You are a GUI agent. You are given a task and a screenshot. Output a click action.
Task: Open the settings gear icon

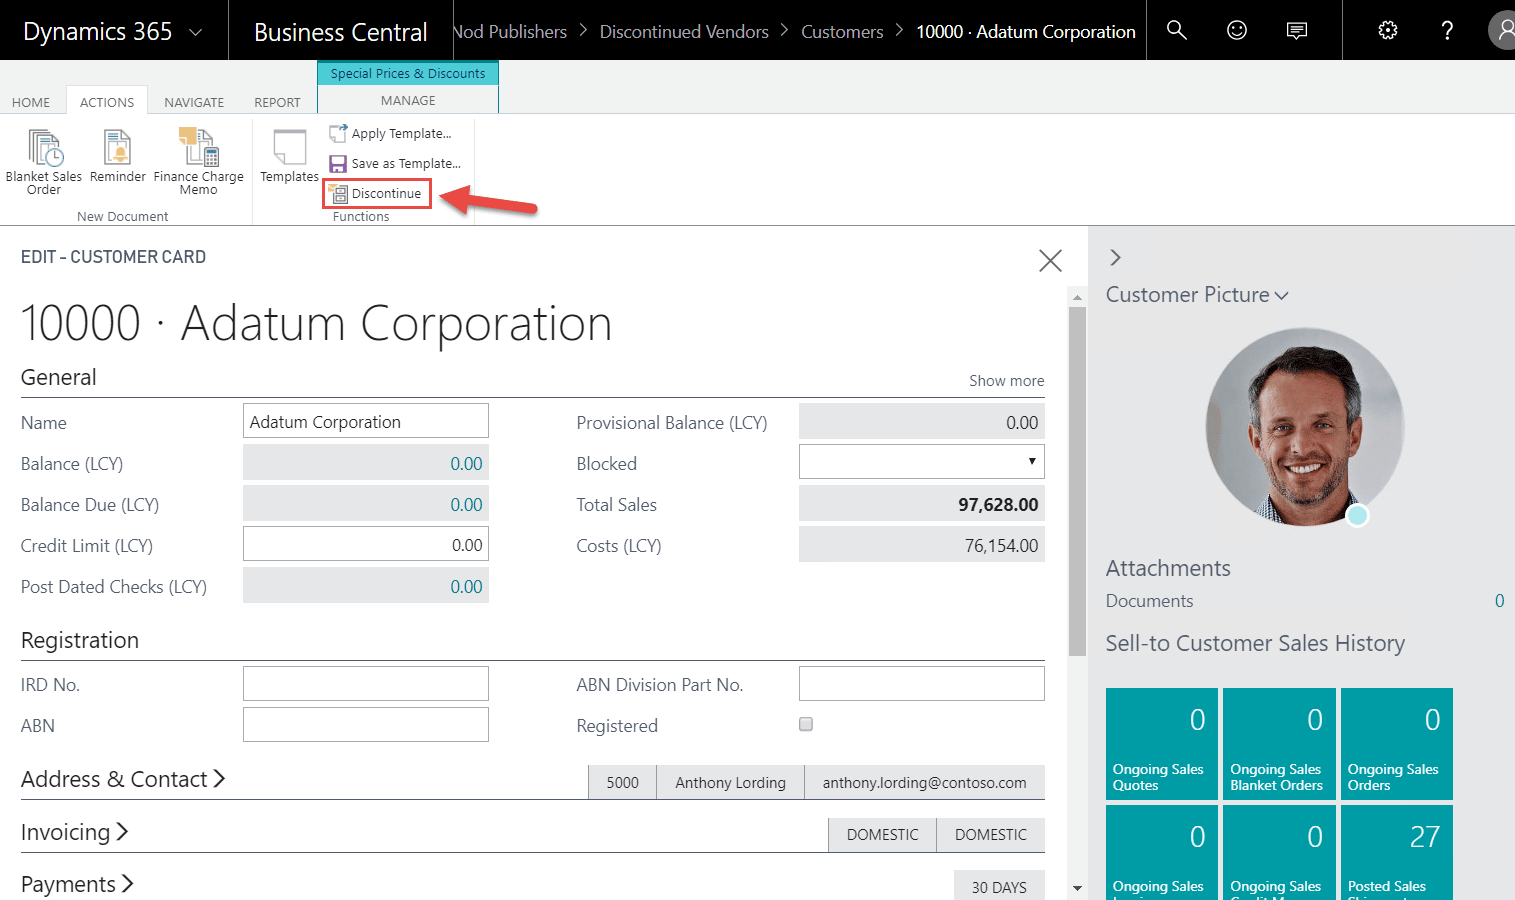1388,30
